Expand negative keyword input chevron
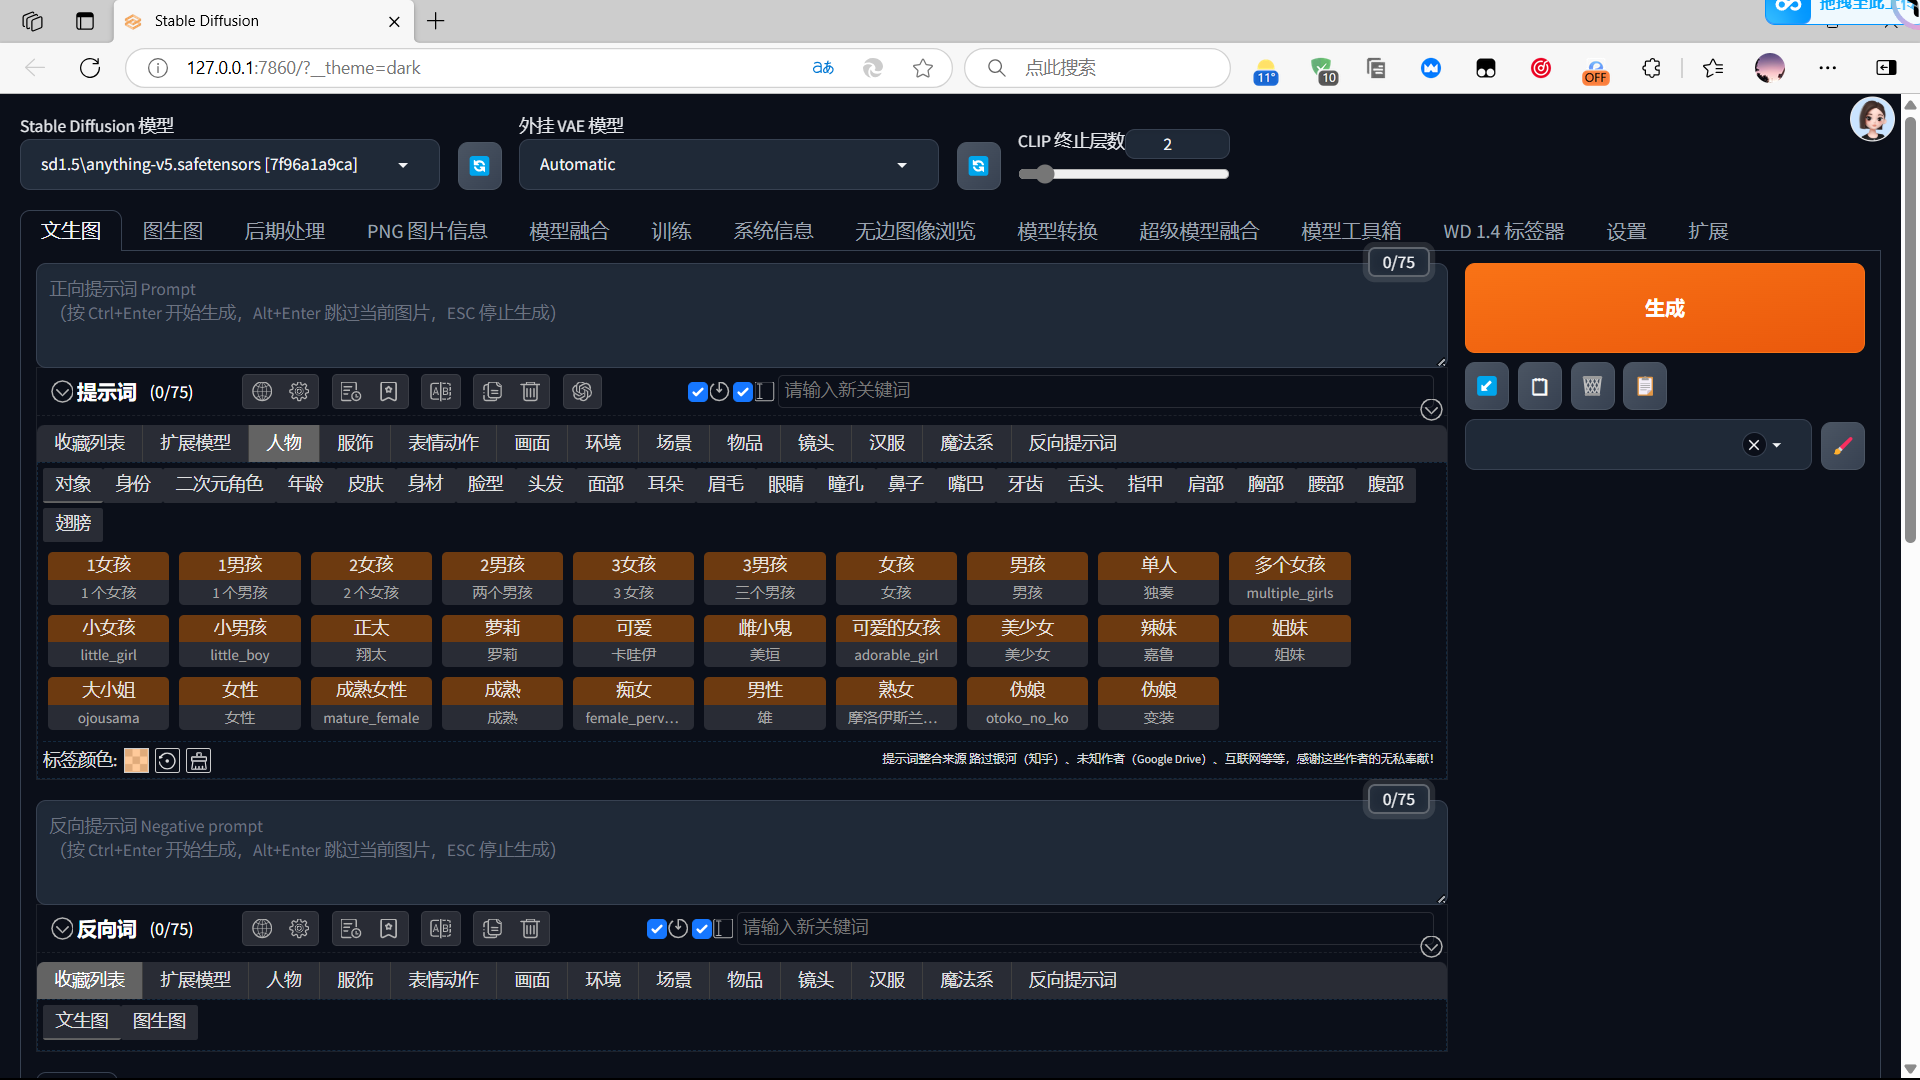Image resolution: width=1920 pixels, height=1080 pixels. 1431,947
